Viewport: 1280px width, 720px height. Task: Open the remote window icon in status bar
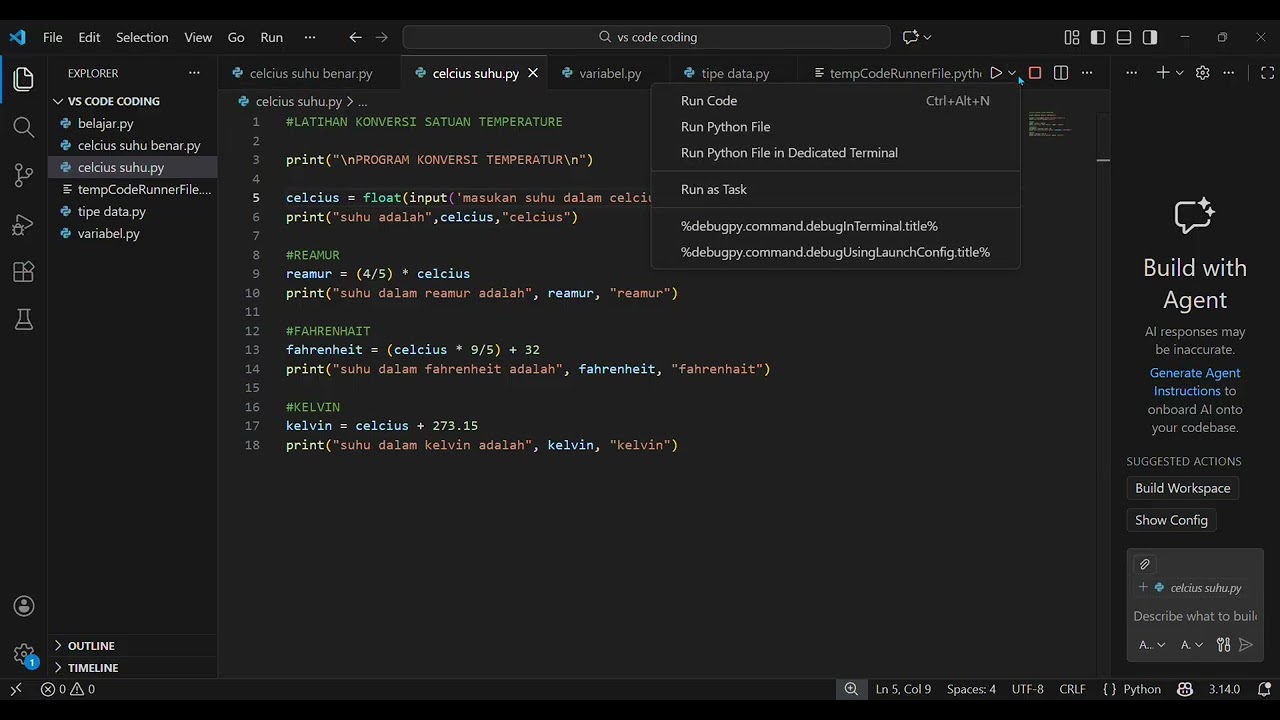pyautogui.click(x=15, y=689)
